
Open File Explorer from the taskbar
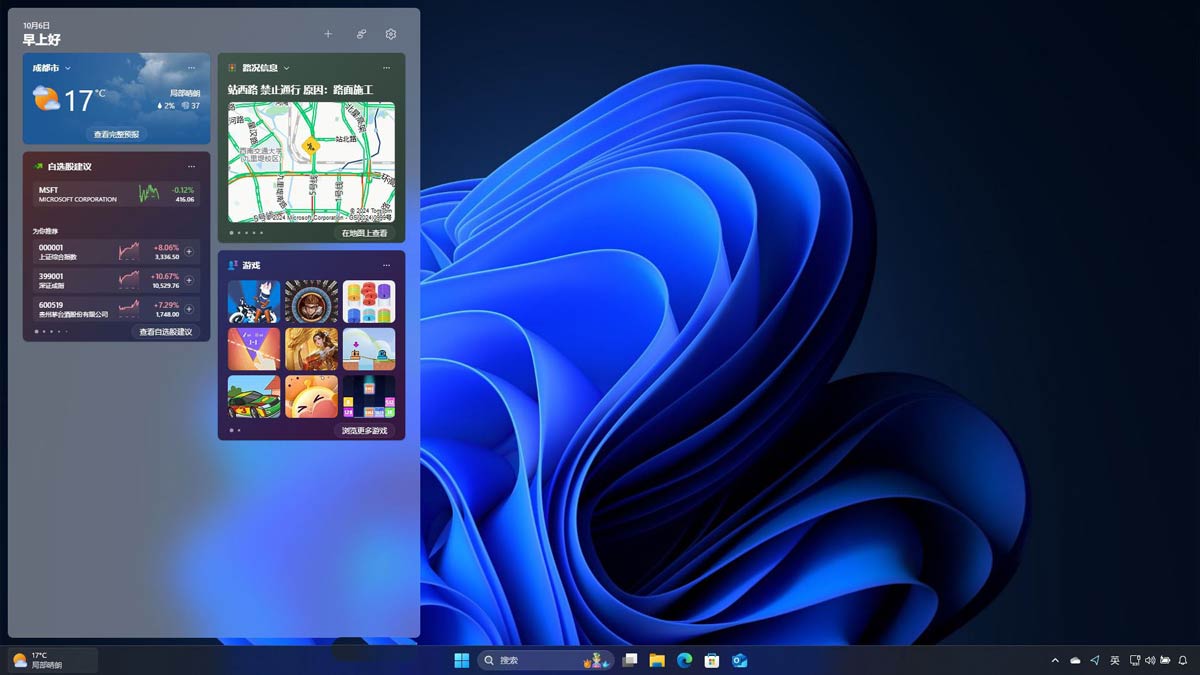(657, 660)
